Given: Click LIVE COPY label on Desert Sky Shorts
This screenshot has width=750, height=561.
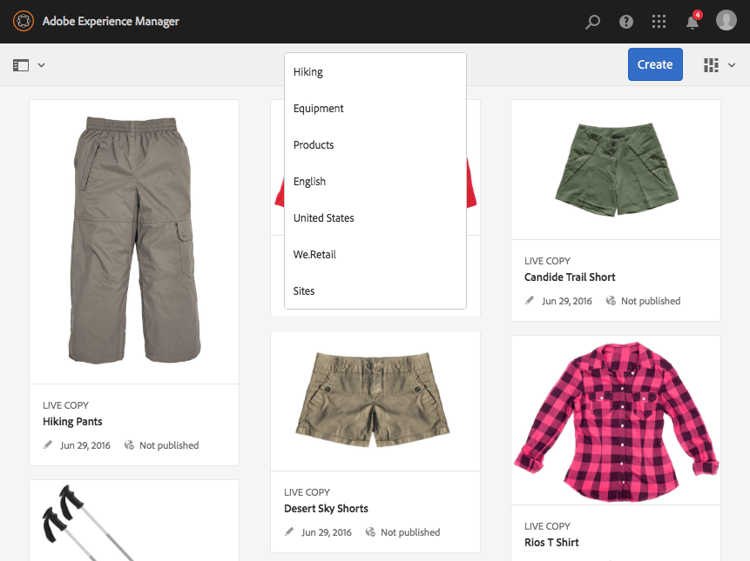Looking at the screenshot, I should click(x=307, y=493).
